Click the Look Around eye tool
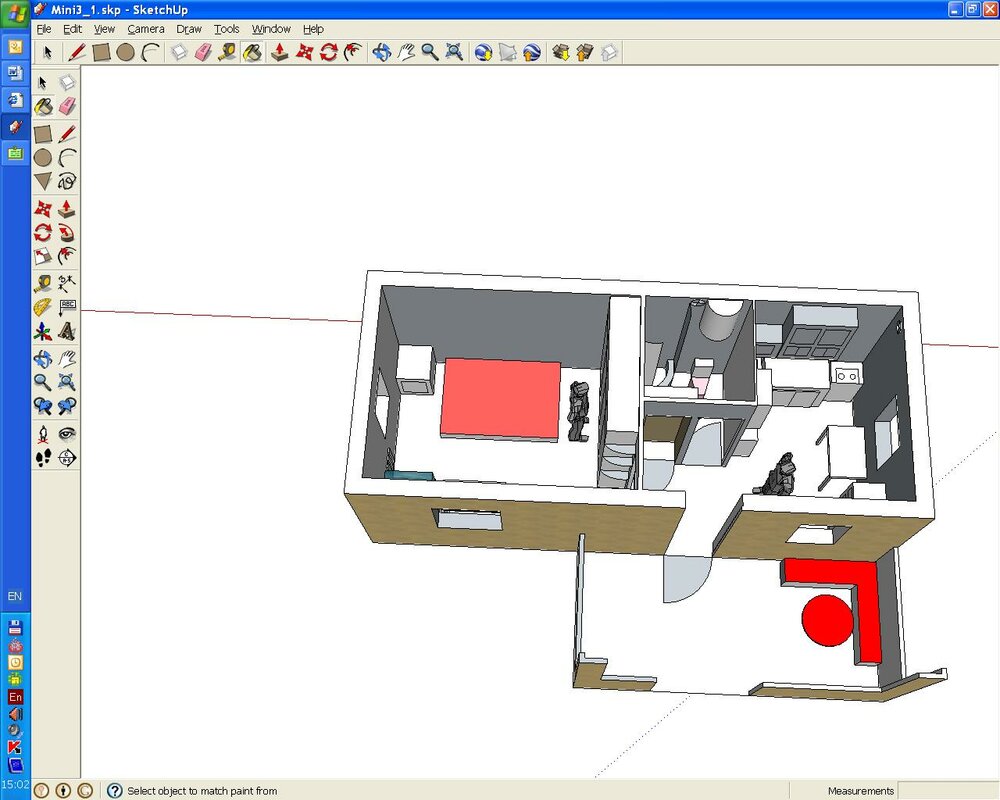This screenshot has height=800, width=1000. [x=67, y=434]
